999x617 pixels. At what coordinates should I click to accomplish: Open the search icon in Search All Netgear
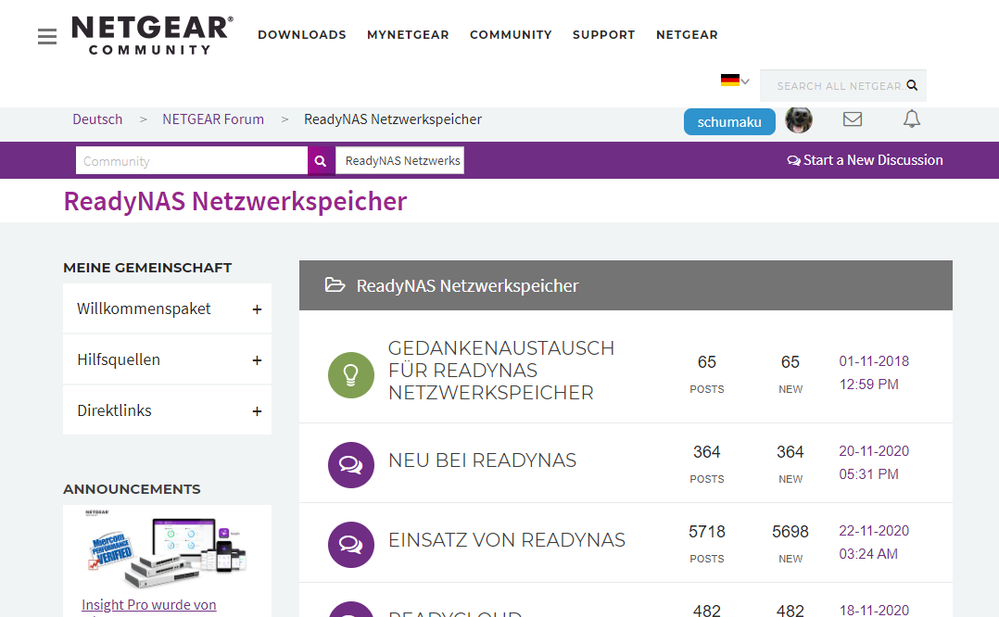coord(911,85)
